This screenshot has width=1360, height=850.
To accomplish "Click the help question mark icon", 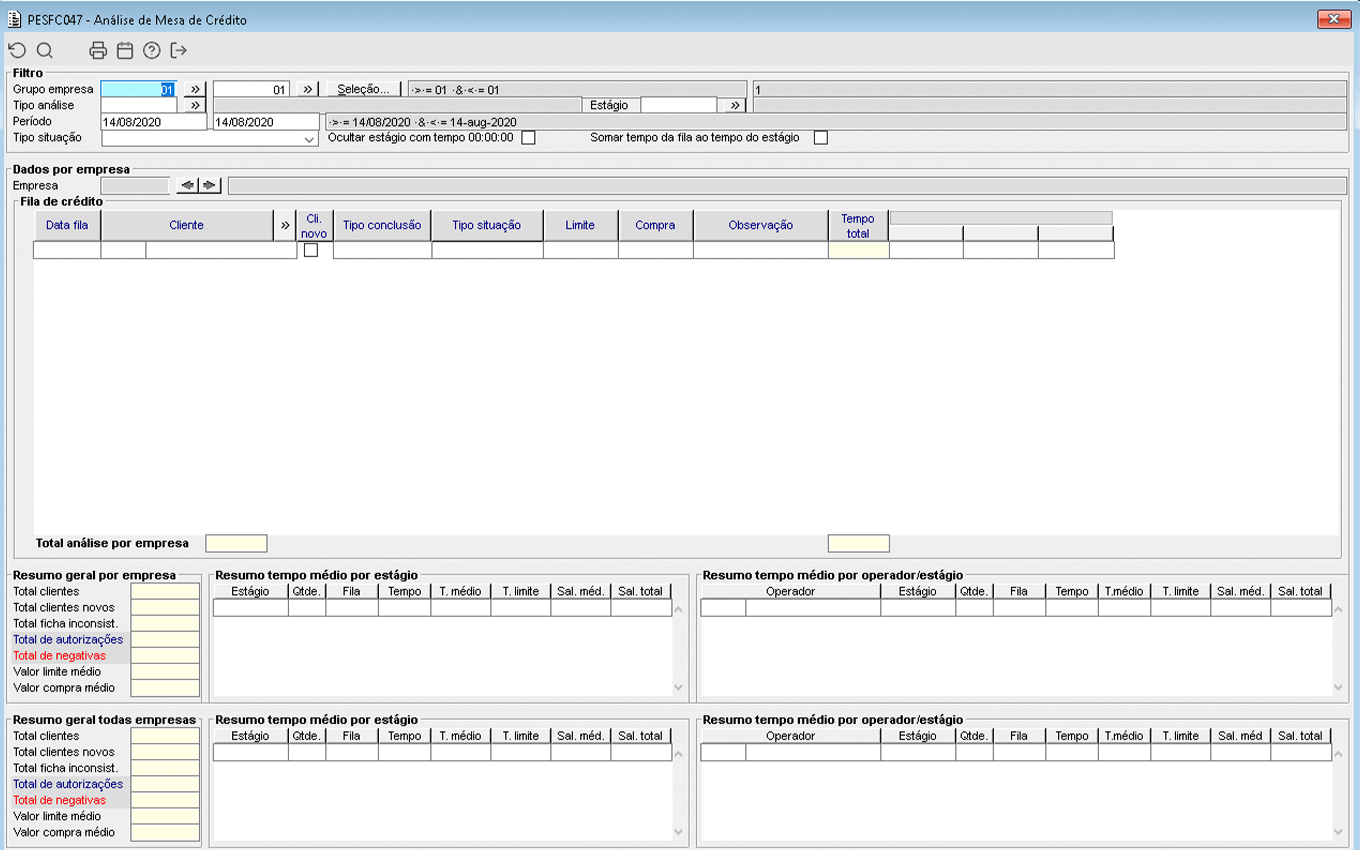I will [x=152, y=50].
